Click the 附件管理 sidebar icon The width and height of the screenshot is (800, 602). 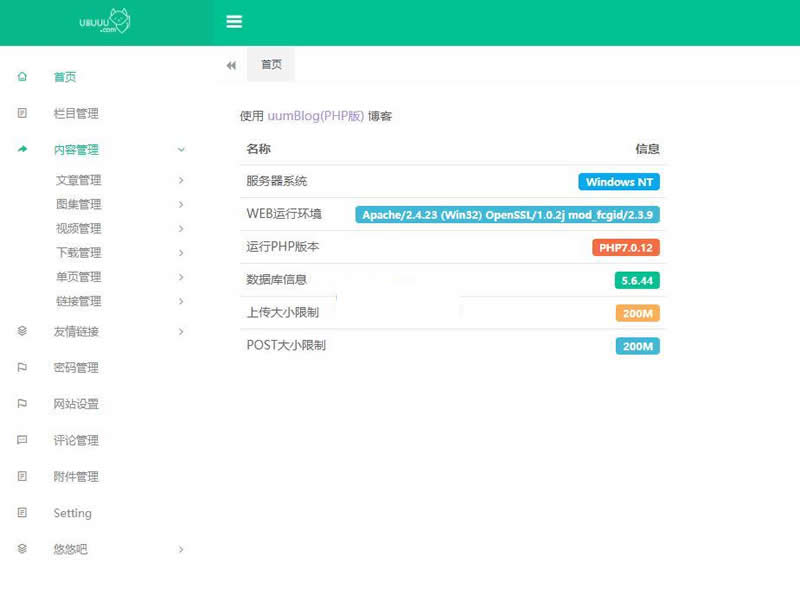[x=22, y=477]
